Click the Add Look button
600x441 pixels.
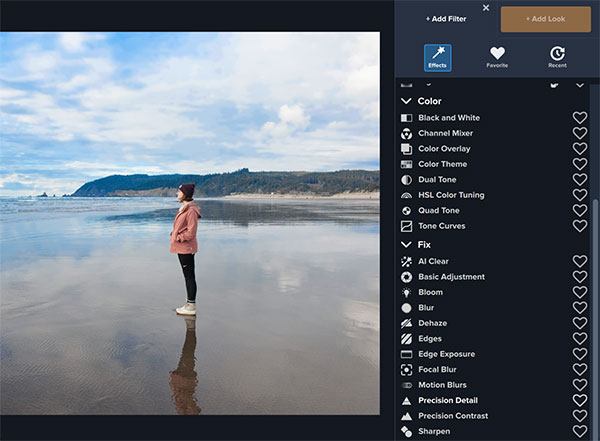coord(545,19)
